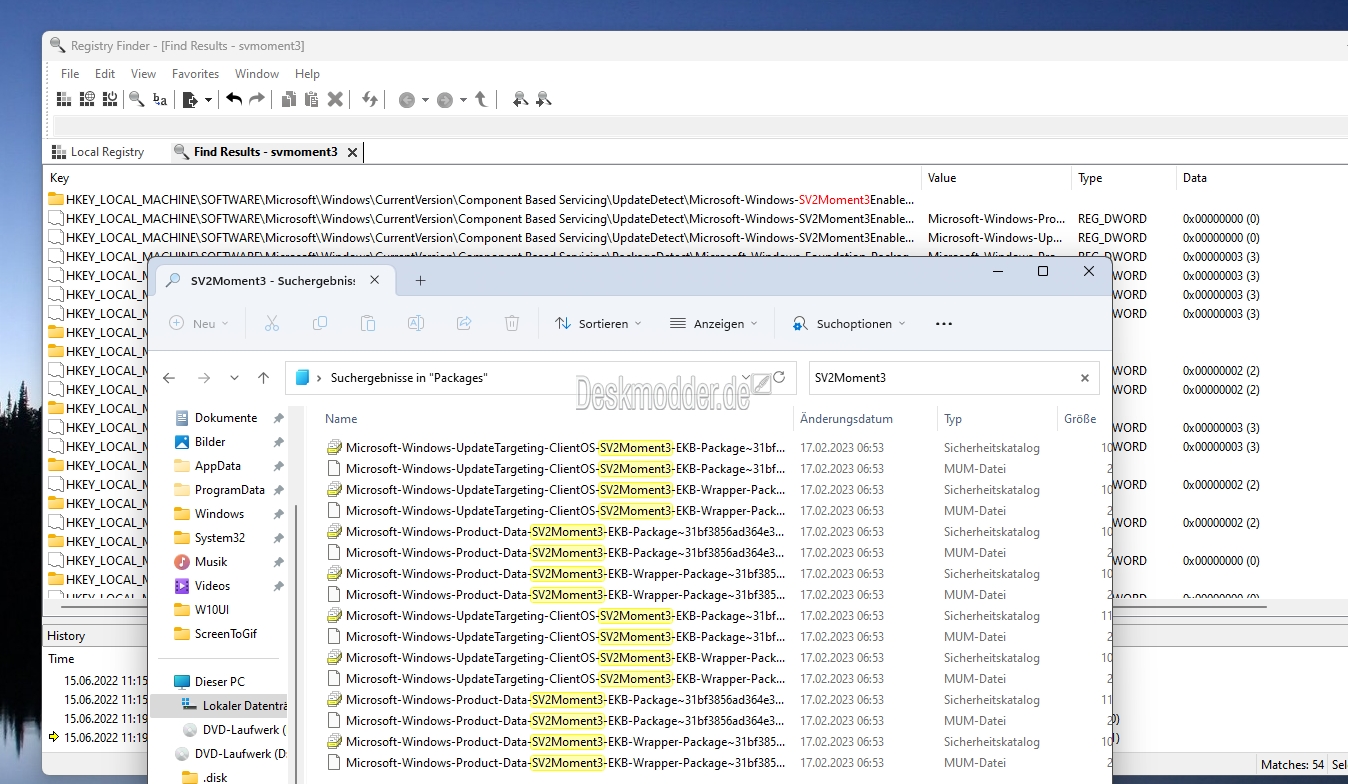Go up one folder in File Explorer
Image resolution: width=1348 pixels, height=784 pixels.
[264, 378]
